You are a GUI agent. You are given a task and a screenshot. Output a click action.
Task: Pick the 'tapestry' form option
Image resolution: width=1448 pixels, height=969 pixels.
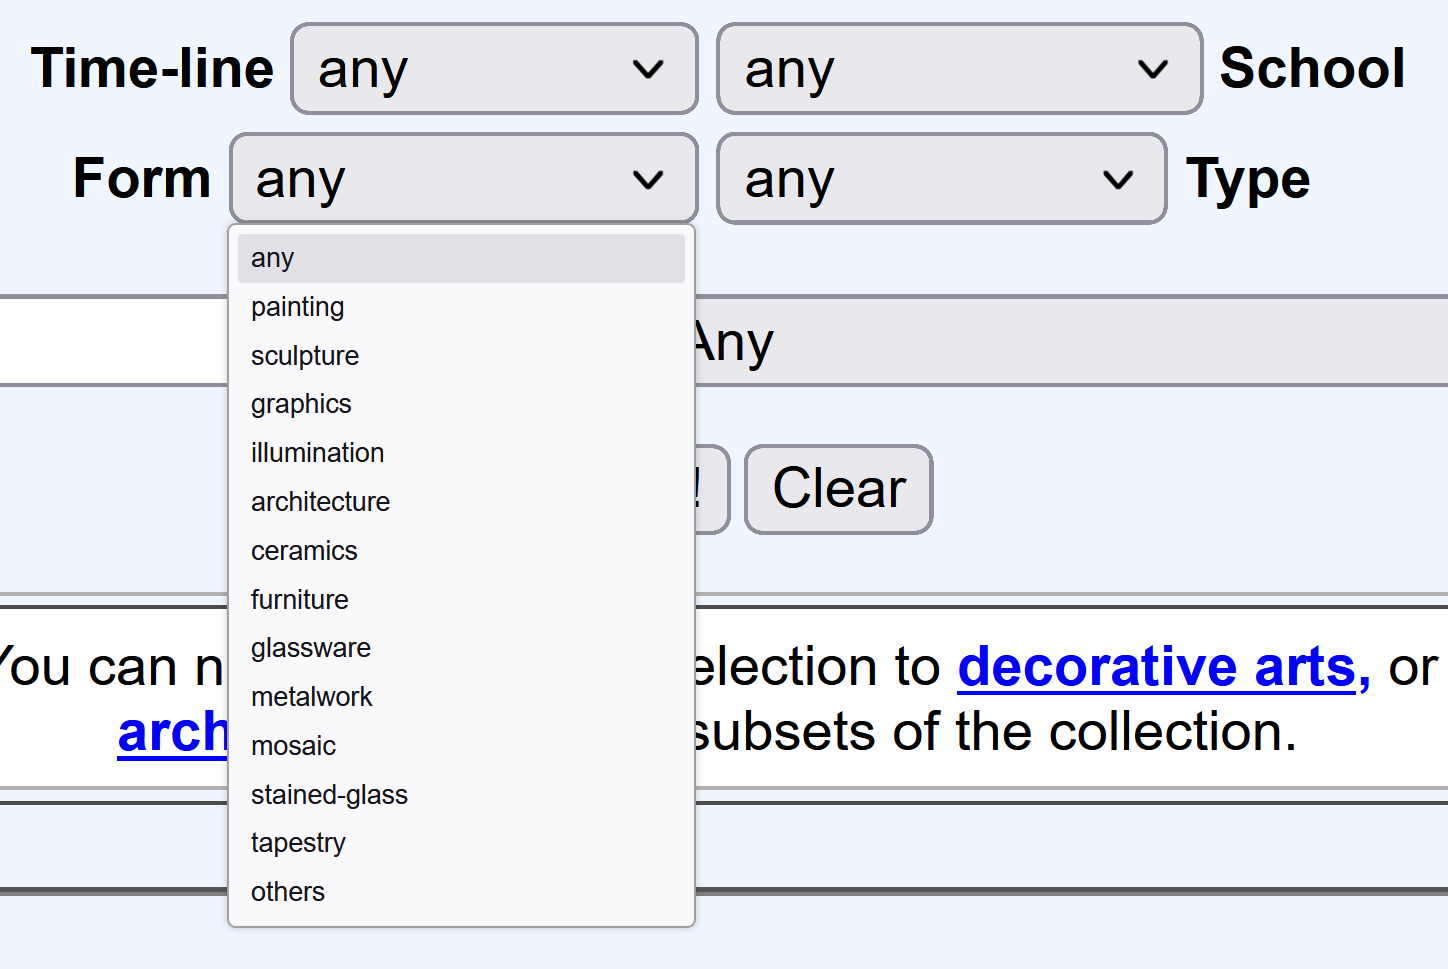pos(461,843)
